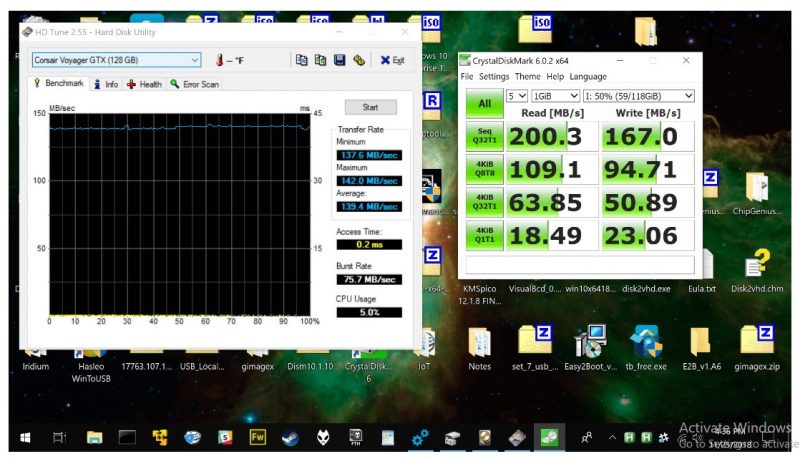
Task: Click the CrystalDiskMark comment text field
Action: click(x=580, y=264)
